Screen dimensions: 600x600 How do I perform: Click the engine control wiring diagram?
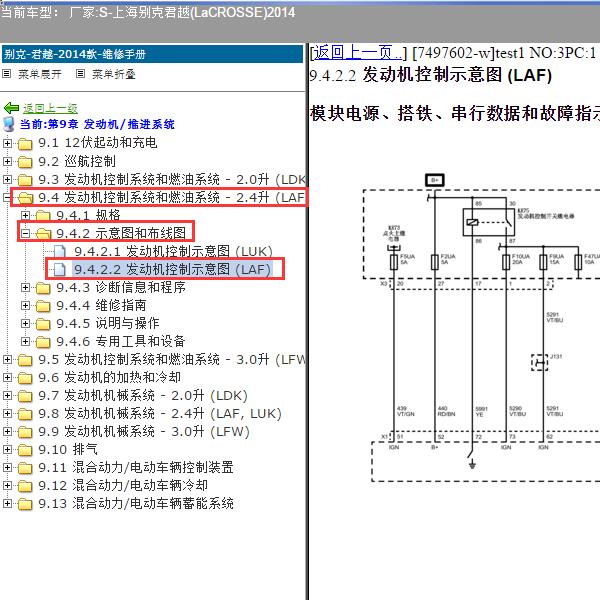tap(480, 327)
